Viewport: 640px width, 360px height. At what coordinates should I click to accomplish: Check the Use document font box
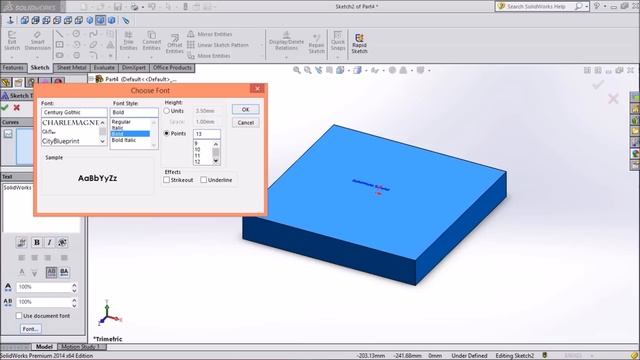coord(19,316)
